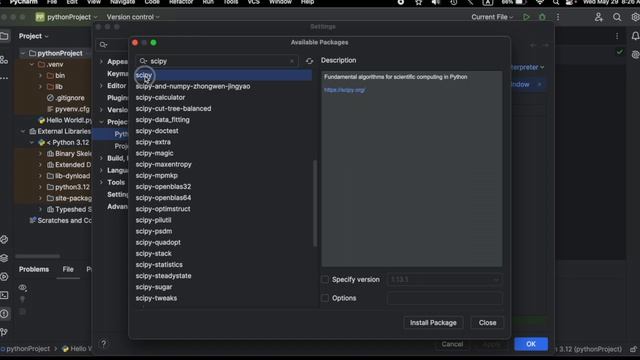Debug the current file
The image size is (640, 360).
click(542, 17)
